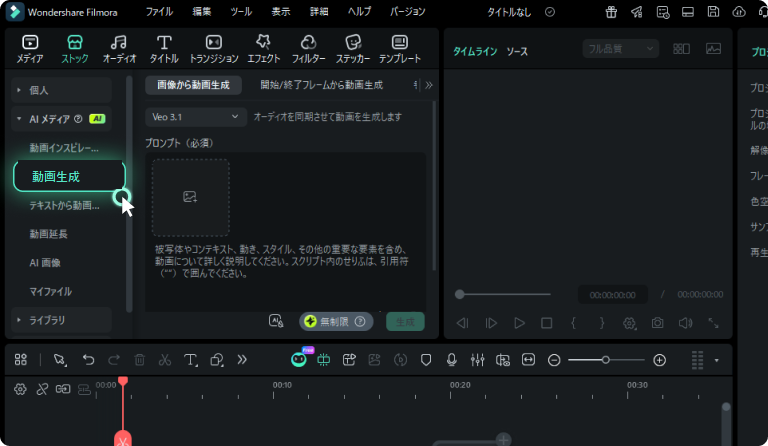Click the paper plane share icon
This screenshot has height=446, width=768.
(x=637, y=12)
